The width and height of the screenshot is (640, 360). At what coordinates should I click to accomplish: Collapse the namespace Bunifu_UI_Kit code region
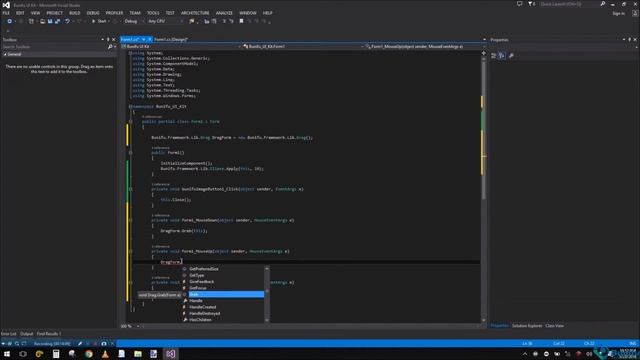130,107
